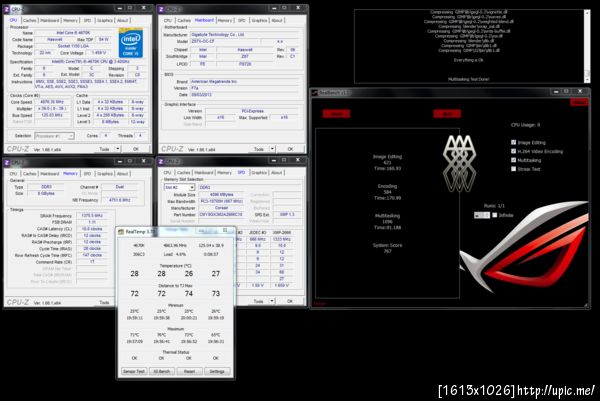Image resolution: width=600 pixels, height=401 pixels.
Task: Enable the Stress Test checkbox
Action: point(514,169)
